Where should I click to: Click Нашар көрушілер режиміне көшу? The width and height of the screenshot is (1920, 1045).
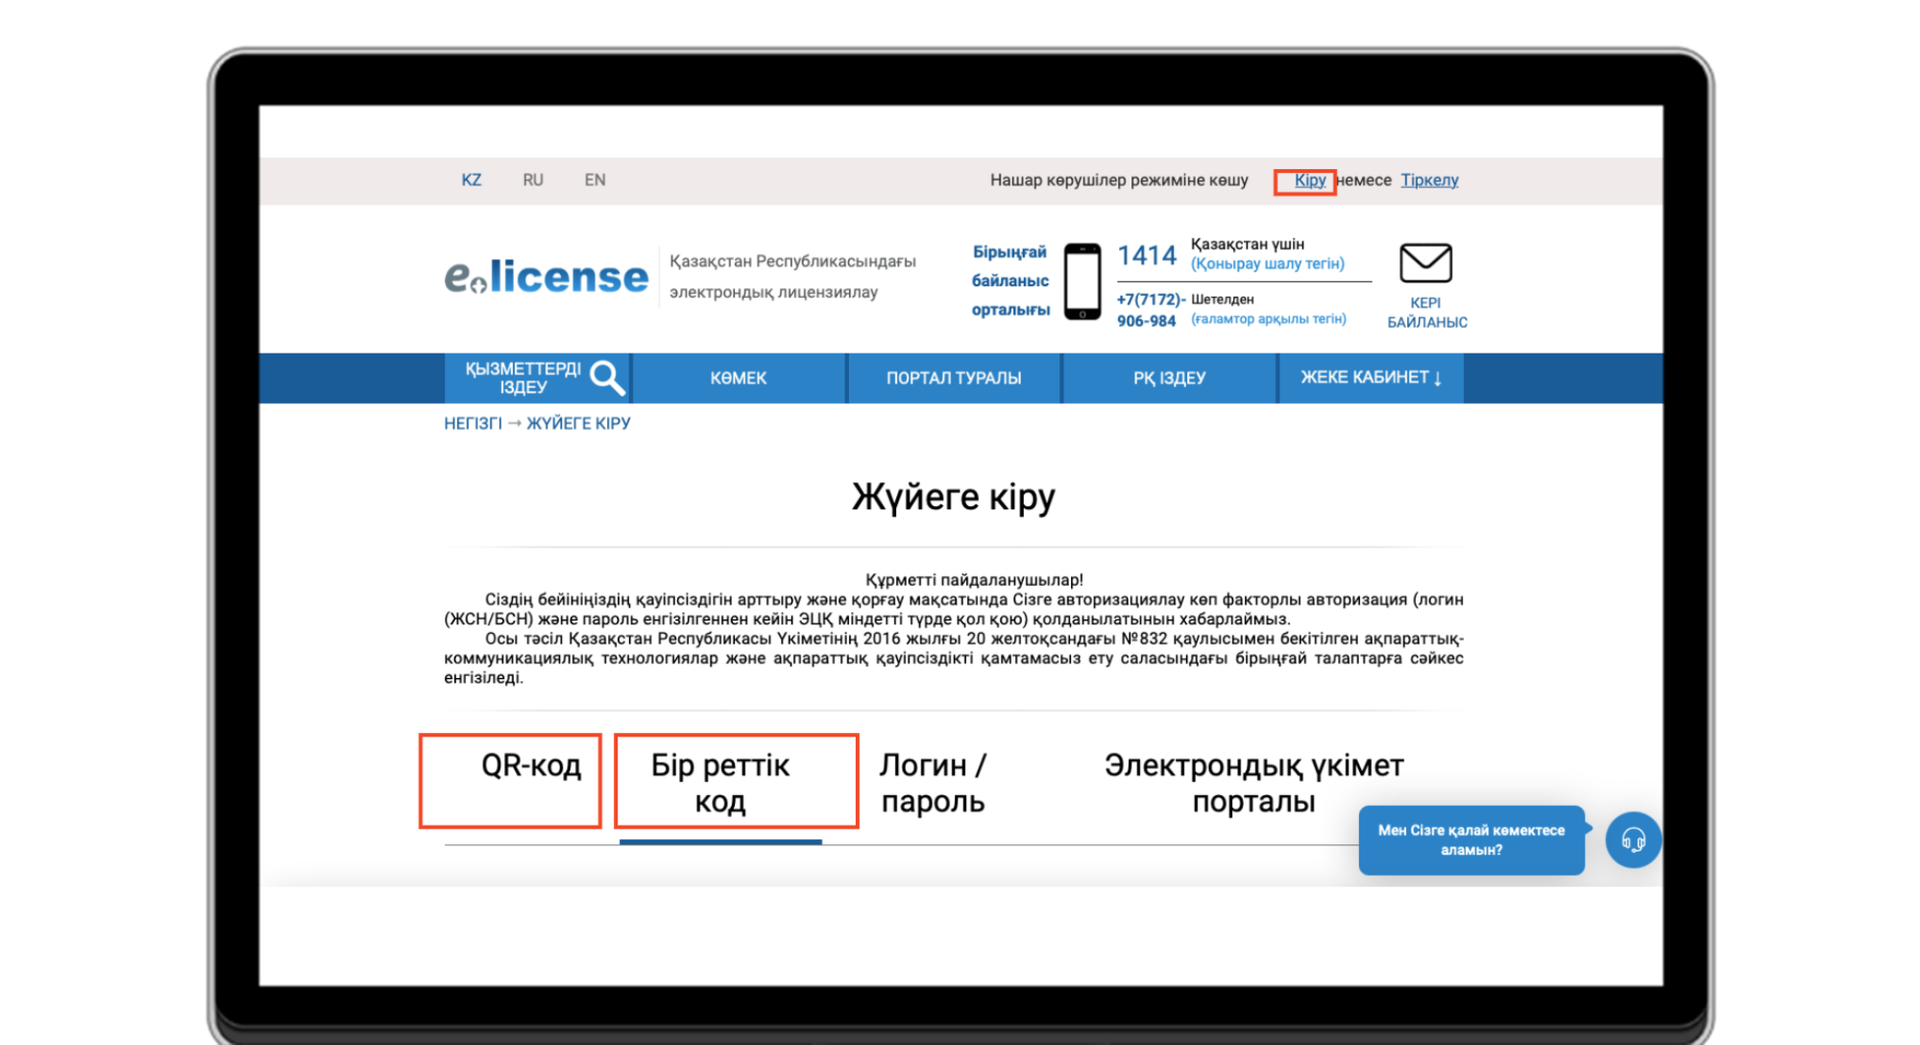click(1119, 180)
